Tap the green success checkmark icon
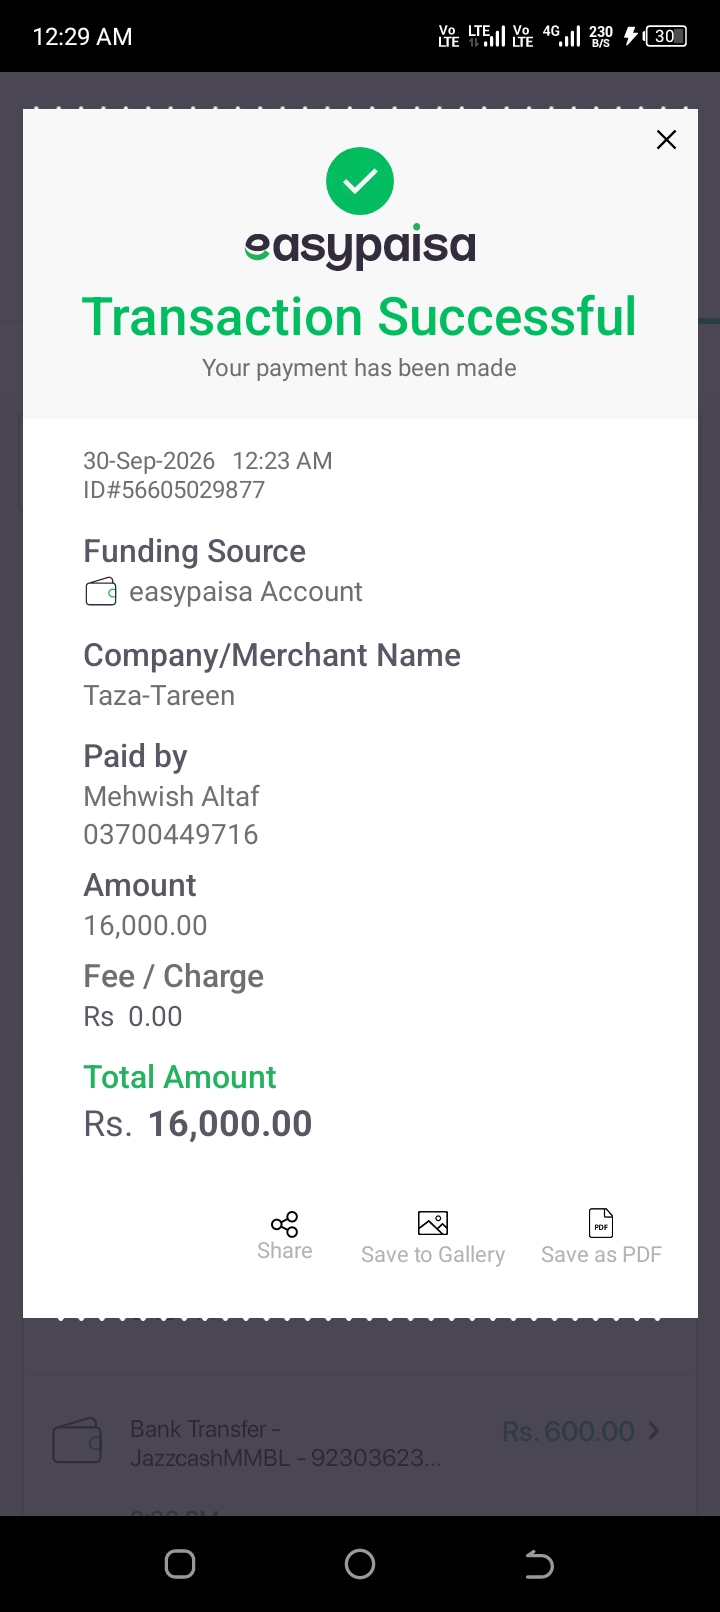This screenshot has height=1612, width=720. tap(360, 181)
